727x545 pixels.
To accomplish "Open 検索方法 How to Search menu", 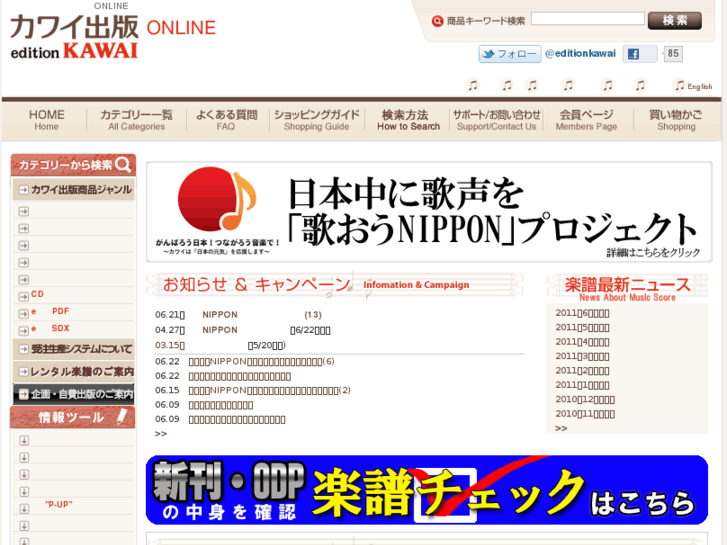I will tap(408, 120).
